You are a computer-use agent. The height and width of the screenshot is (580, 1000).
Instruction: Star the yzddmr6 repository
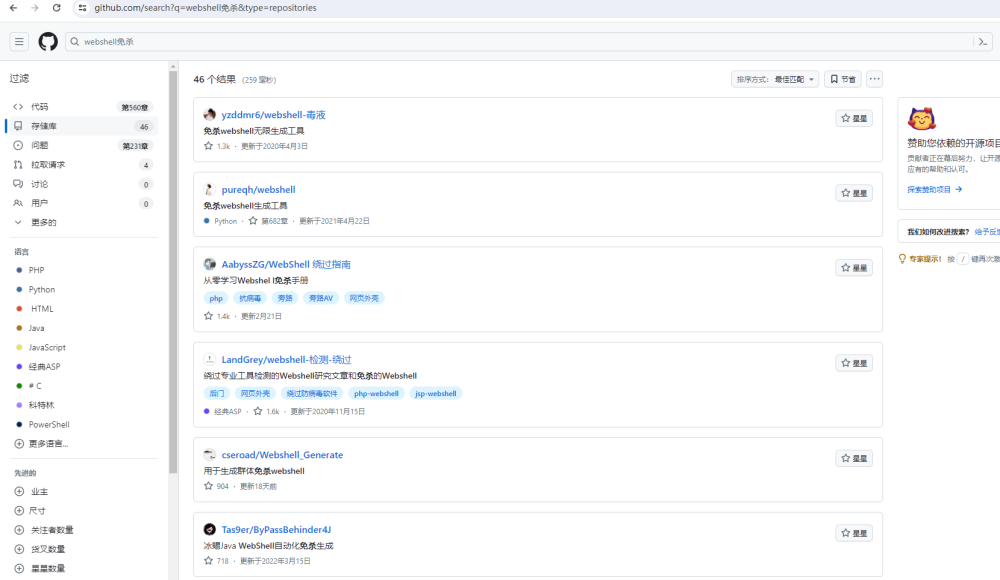coord(854,118)
